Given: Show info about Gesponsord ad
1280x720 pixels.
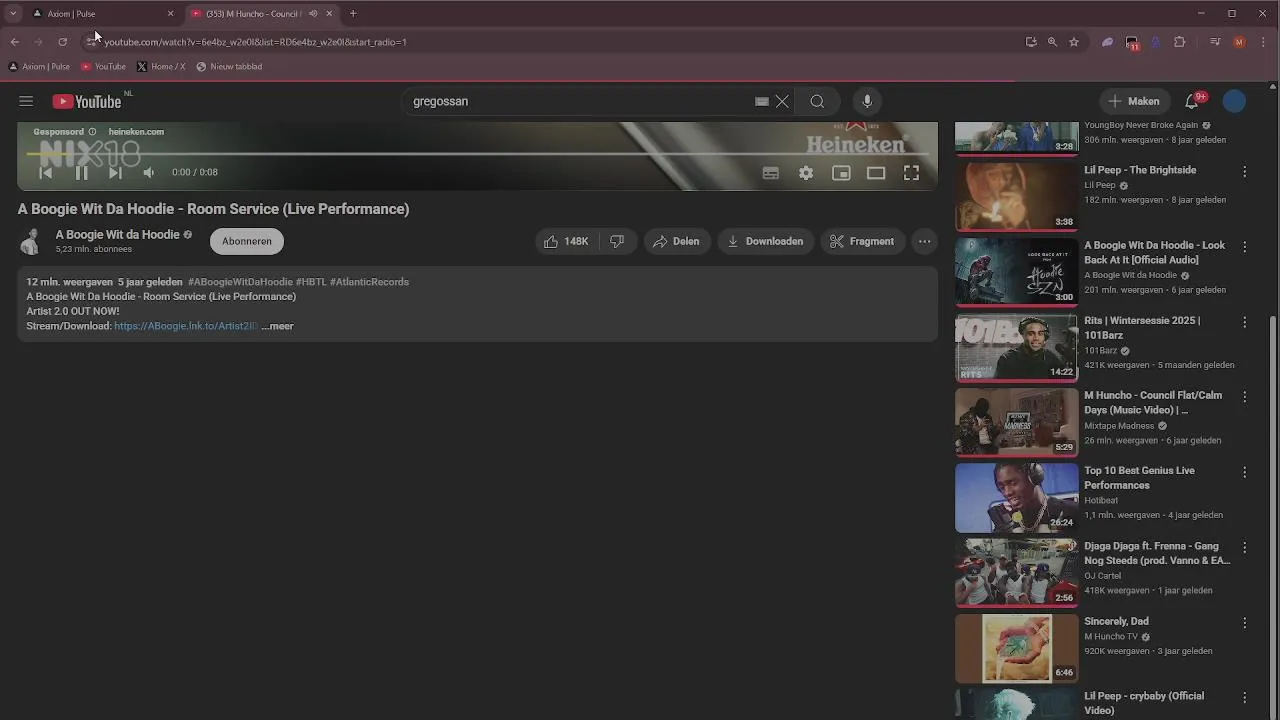Looking at the screenshot, I should point(92,132).
